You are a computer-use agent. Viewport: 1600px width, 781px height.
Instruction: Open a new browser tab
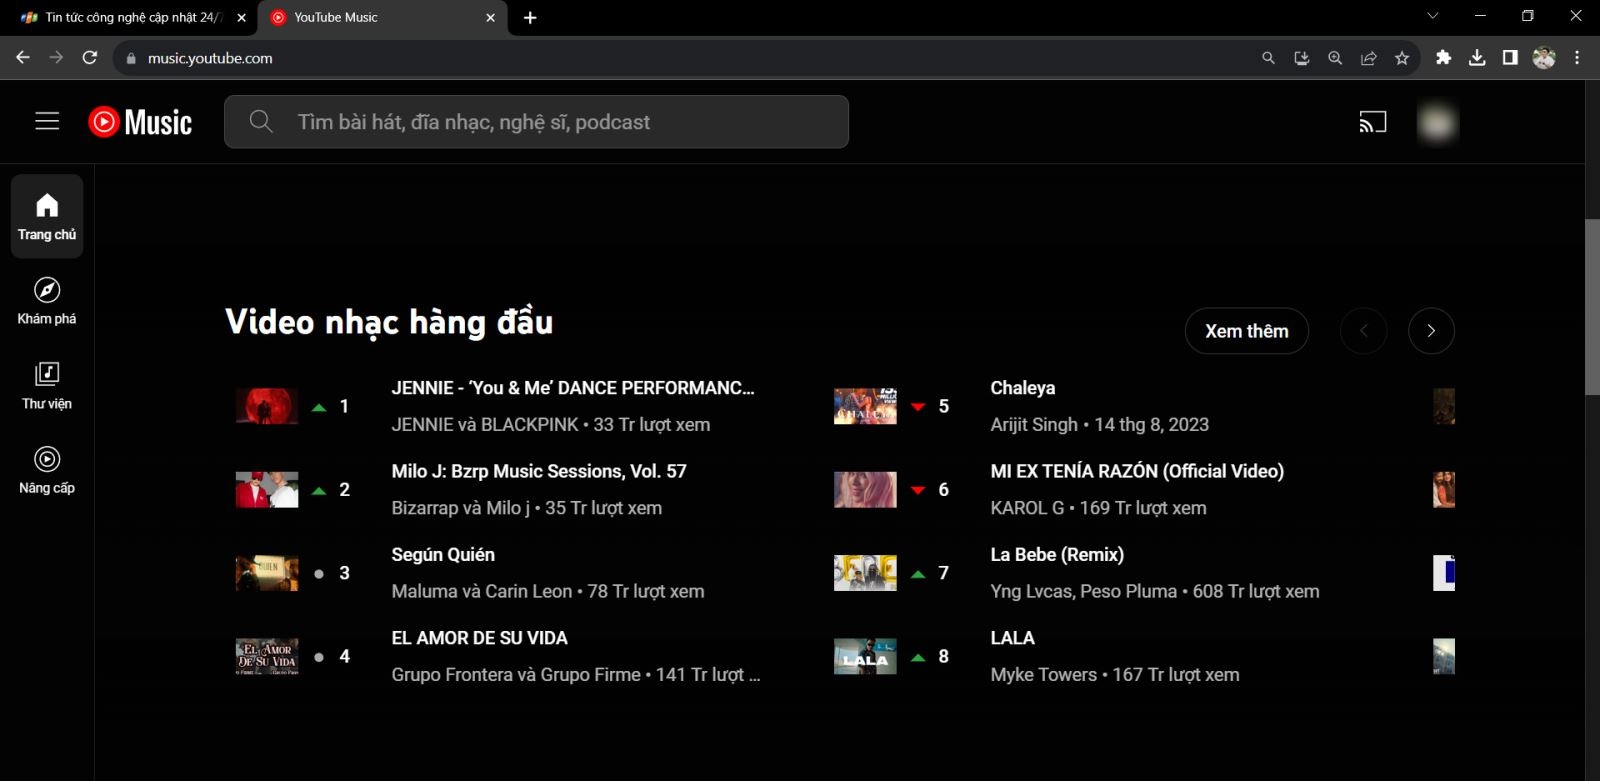(530, 17)
